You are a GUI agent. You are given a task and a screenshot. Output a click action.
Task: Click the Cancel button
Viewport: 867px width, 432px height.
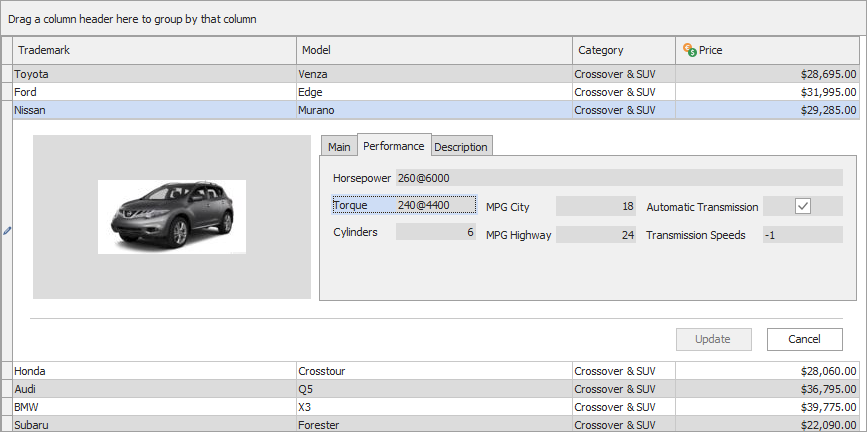(x=805, y=339)
